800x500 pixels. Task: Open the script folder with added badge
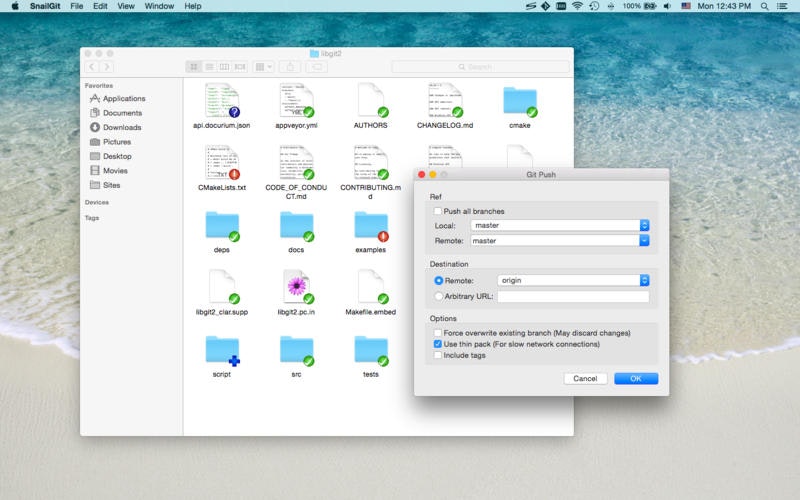point(222,350)
